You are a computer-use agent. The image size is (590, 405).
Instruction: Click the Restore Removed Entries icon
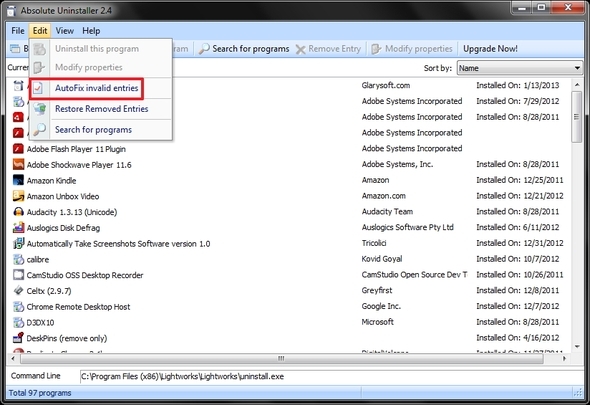pyautogui.click(x=39, y=109)
